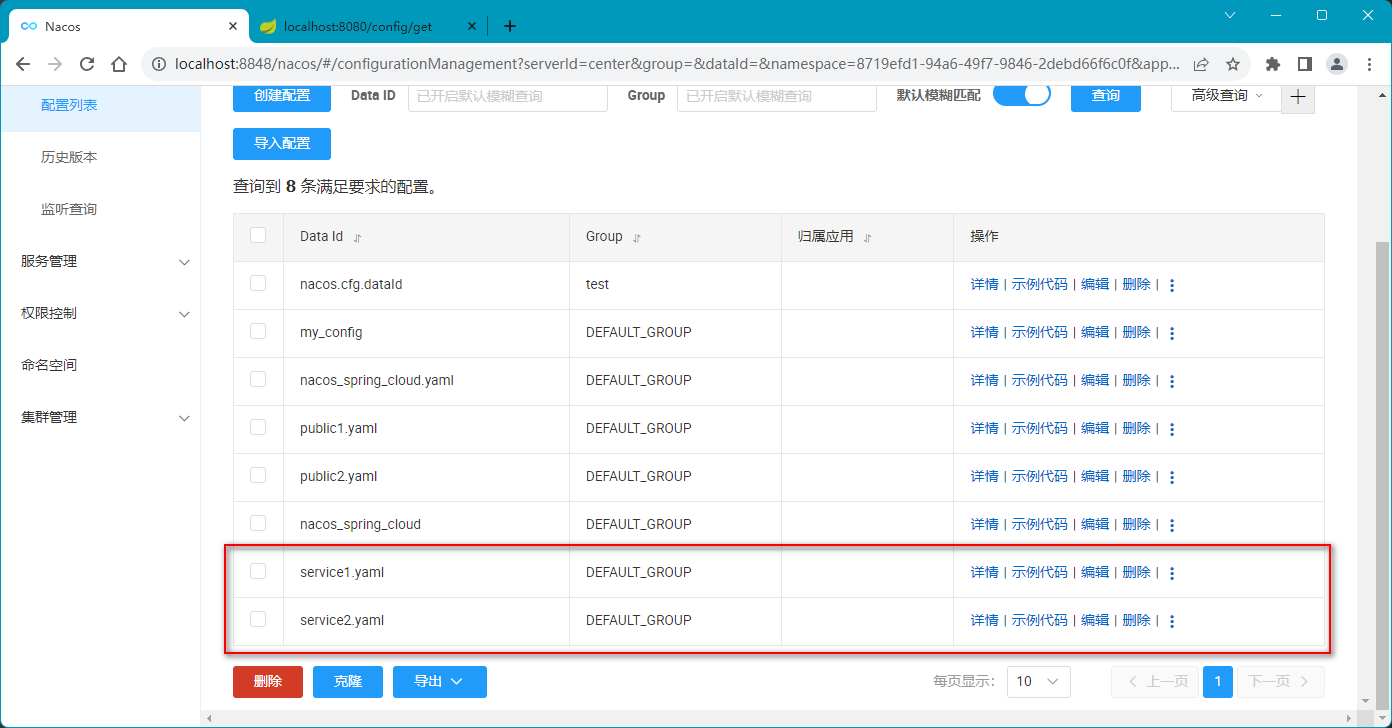Open 详情 for service1.yaml

(x=985, y=572)
